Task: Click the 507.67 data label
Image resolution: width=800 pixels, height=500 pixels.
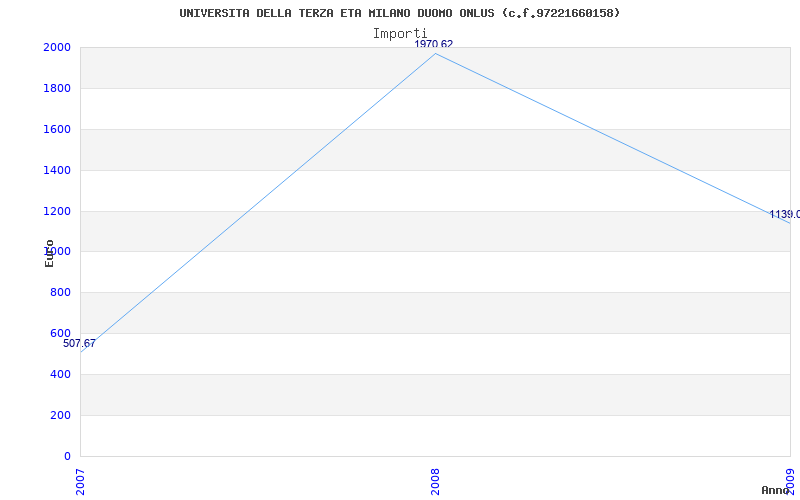Action: coord(79,343)
